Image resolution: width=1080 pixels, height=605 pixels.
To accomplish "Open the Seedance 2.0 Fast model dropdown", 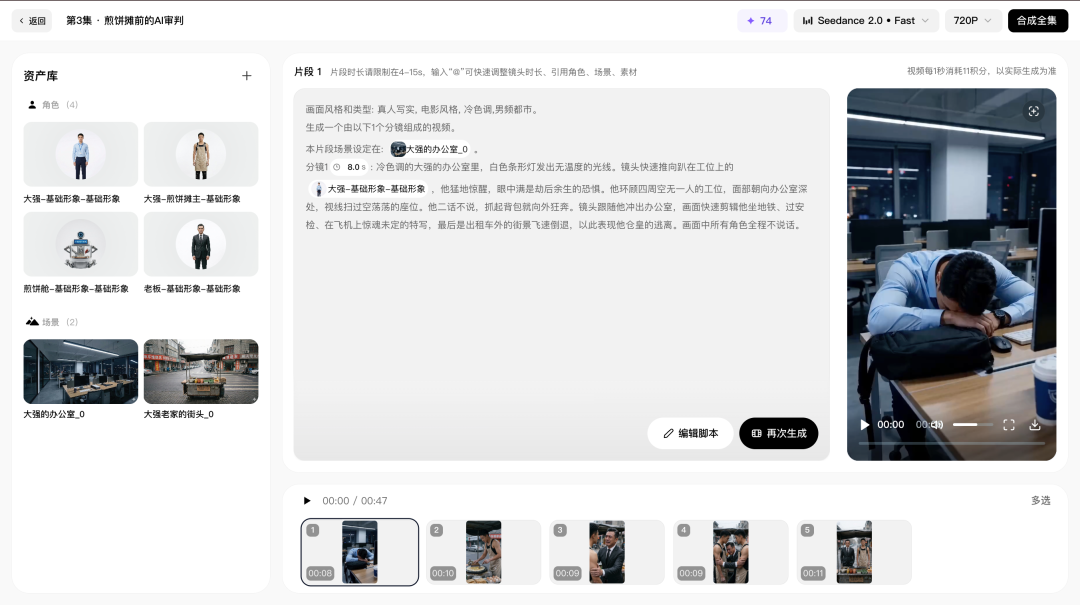I will [x=866, y=20].
